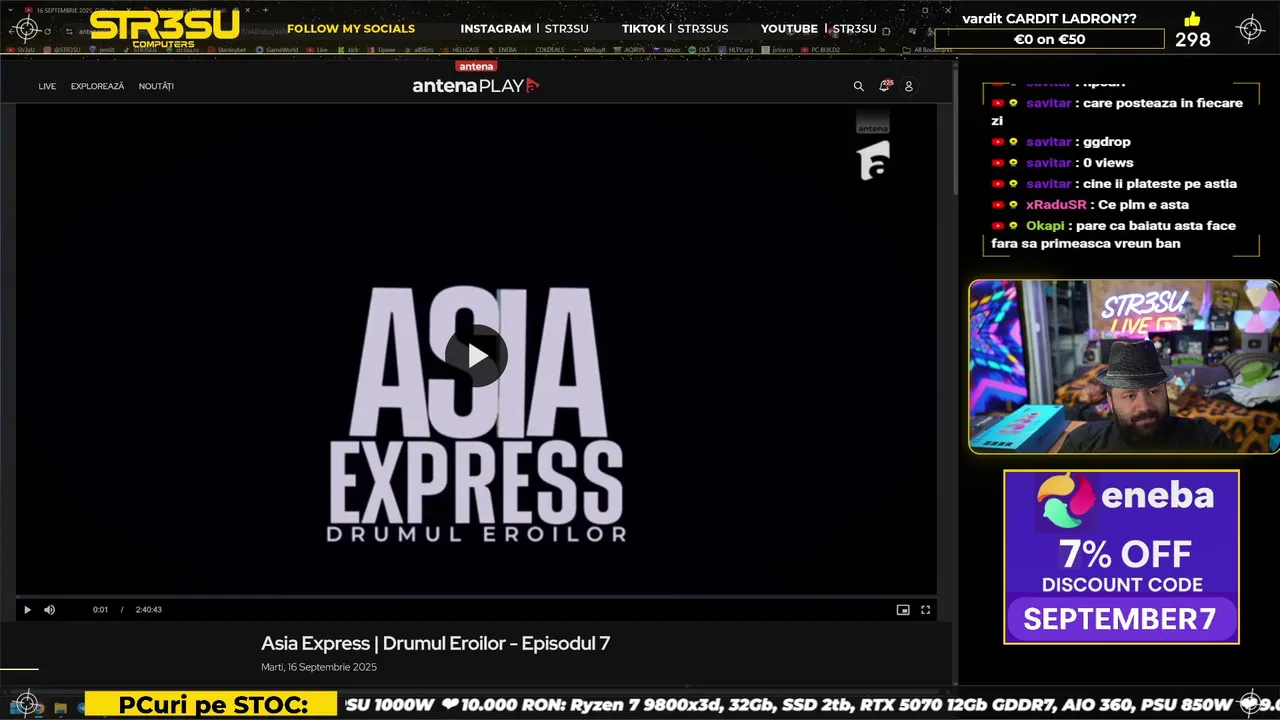Screen dimensions: 1280x720
Task: Switch the video to fullscreen
Action: point(925,609)
